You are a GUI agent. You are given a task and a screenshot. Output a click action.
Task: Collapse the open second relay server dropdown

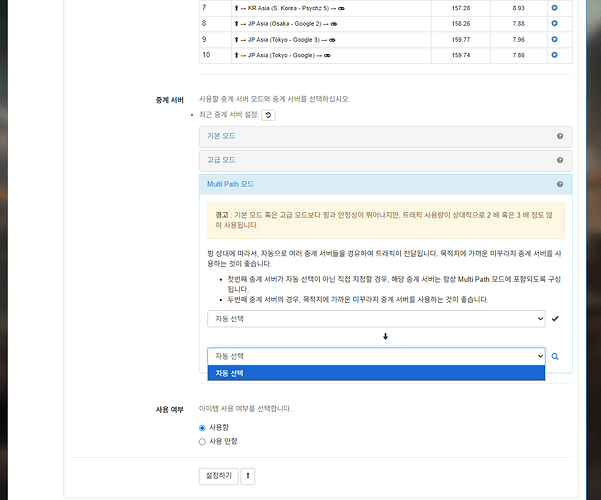(x=376, y=357)
